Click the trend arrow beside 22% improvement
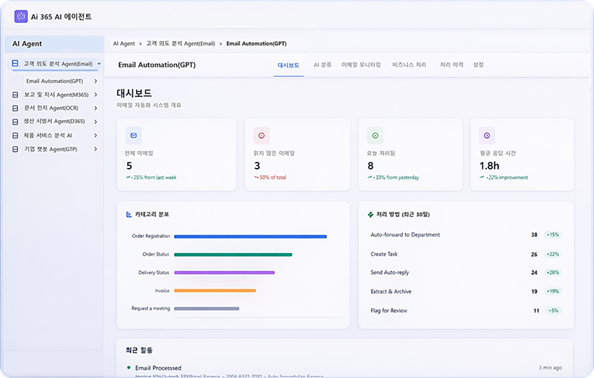 pos(481,177)
